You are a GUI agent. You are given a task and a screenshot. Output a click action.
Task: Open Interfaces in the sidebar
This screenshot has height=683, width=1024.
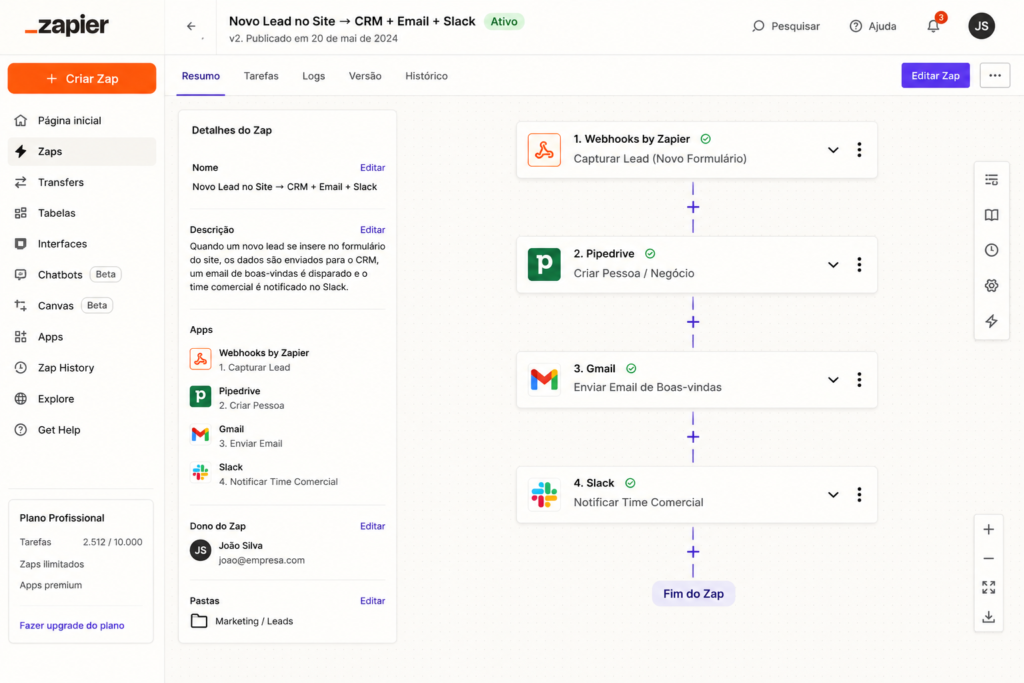[x=82, y=244]
